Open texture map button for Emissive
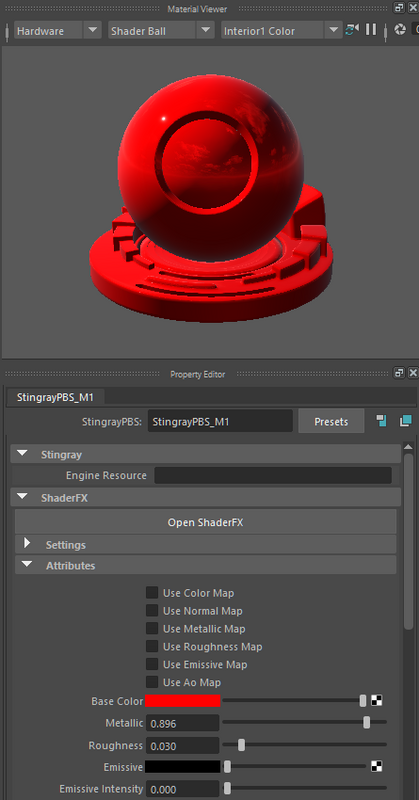This screenshot has width=419, height=800. (377, 766)
